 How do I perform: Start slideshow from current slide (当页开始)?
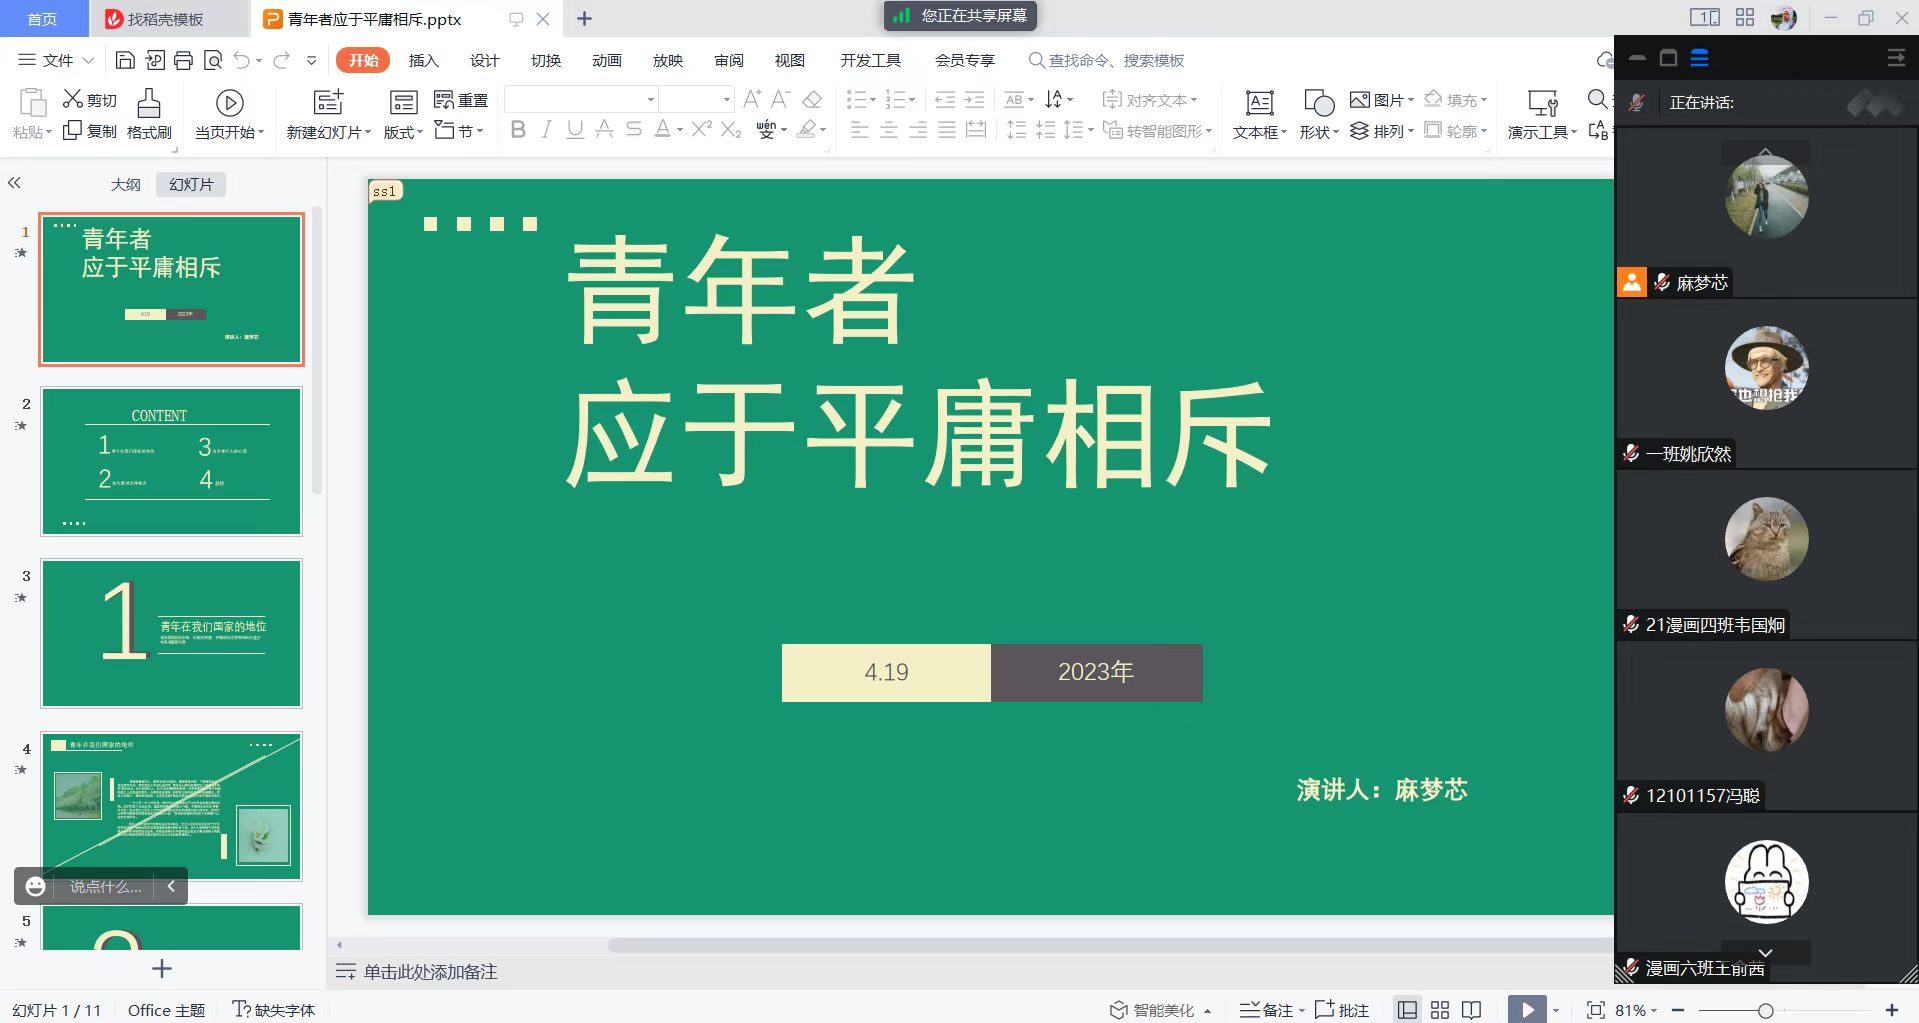(229, 114)
